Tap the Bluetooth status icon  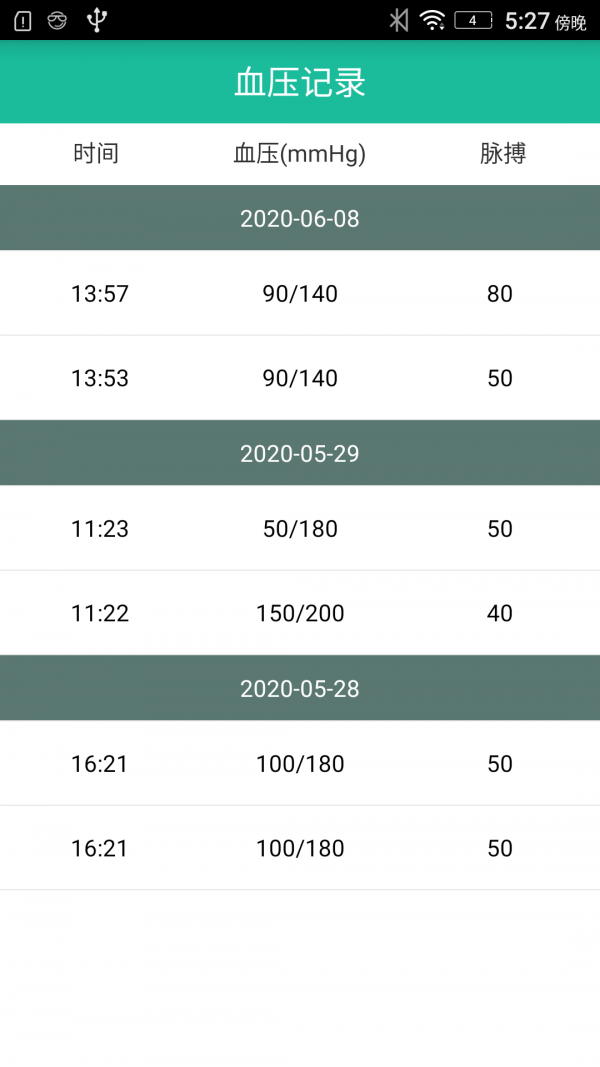[x=399, y=20]
